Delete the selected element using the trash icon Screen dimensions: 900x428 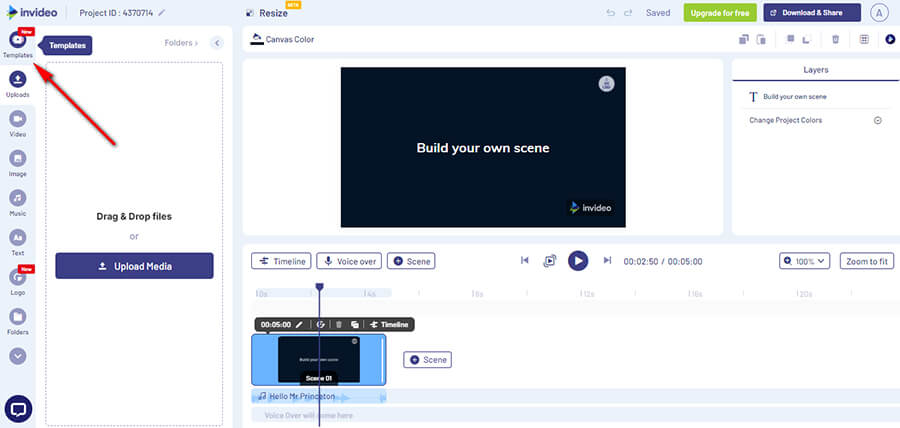(835, 40)
